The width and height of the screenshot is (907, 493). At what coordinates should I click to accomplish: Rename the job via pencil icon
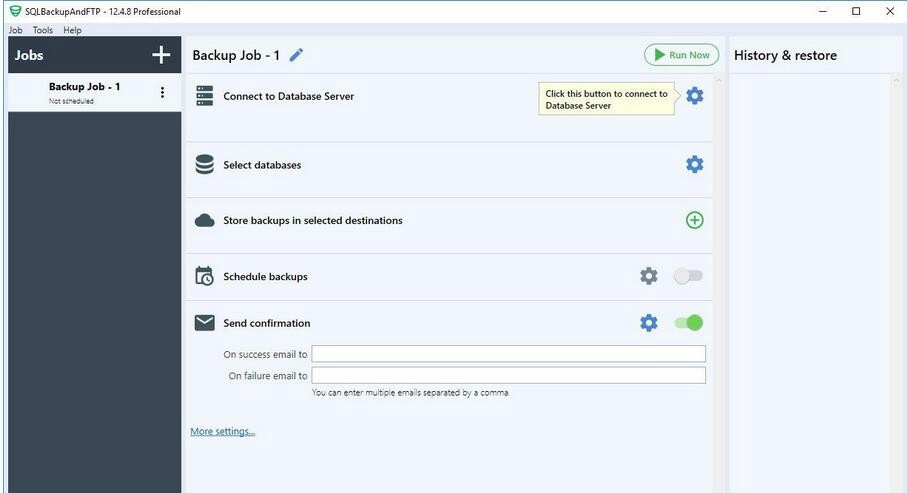[x=296, y=55]
